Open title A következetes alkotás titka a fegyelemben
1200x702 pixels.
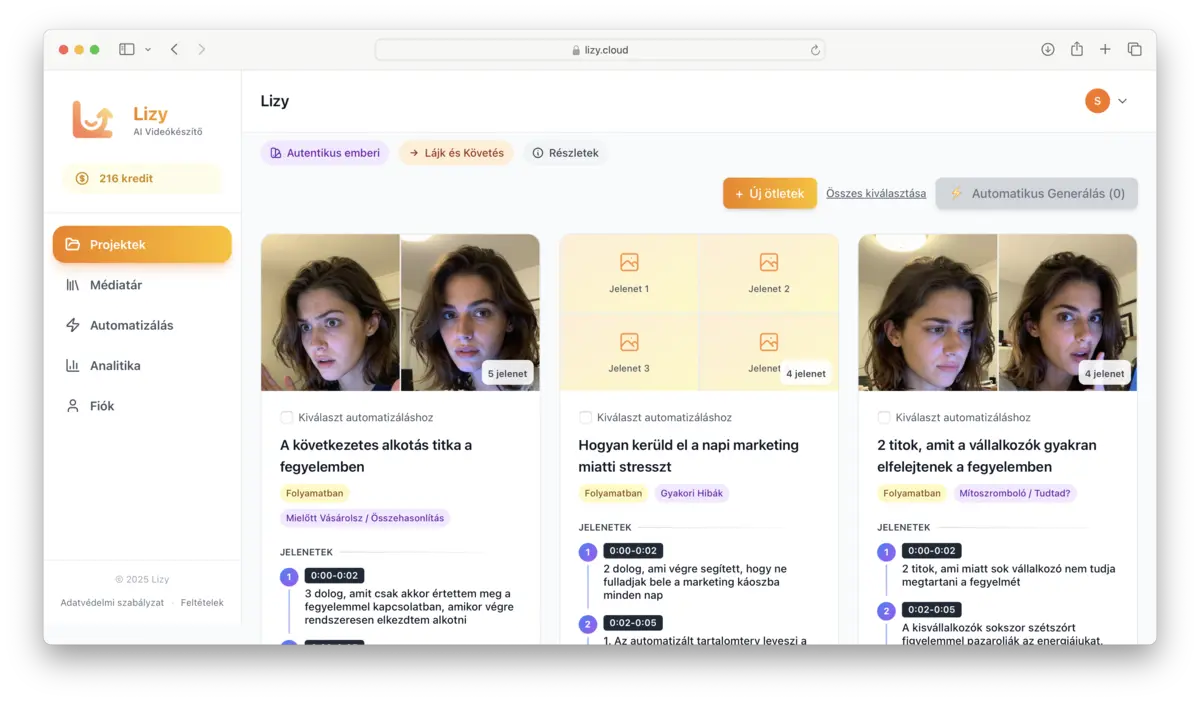tap(376, 456)
